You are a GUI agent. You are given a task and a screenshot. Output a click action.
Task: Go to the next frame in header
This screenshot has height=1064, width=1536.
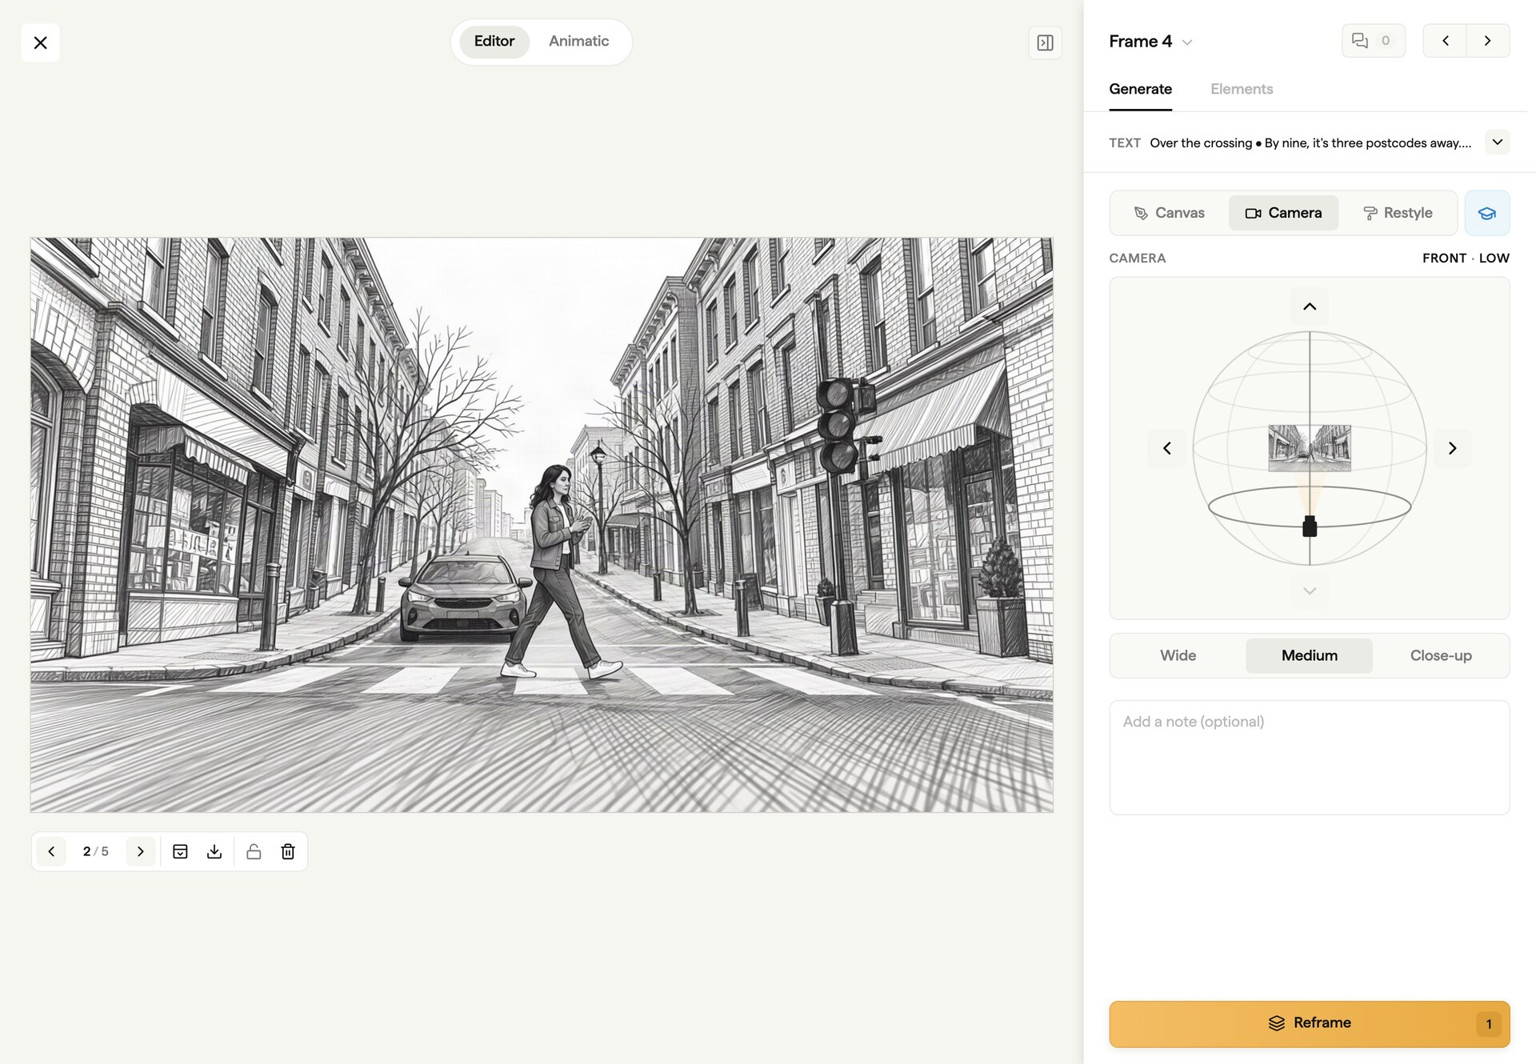[1488, 41]
